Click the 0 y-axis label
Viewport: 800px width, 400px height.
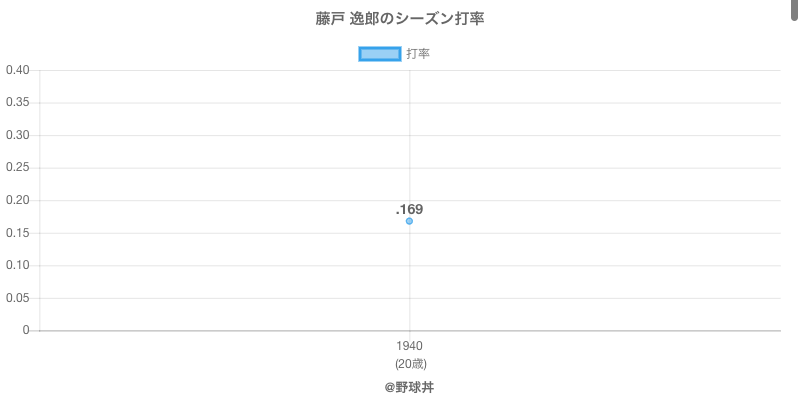27,330
